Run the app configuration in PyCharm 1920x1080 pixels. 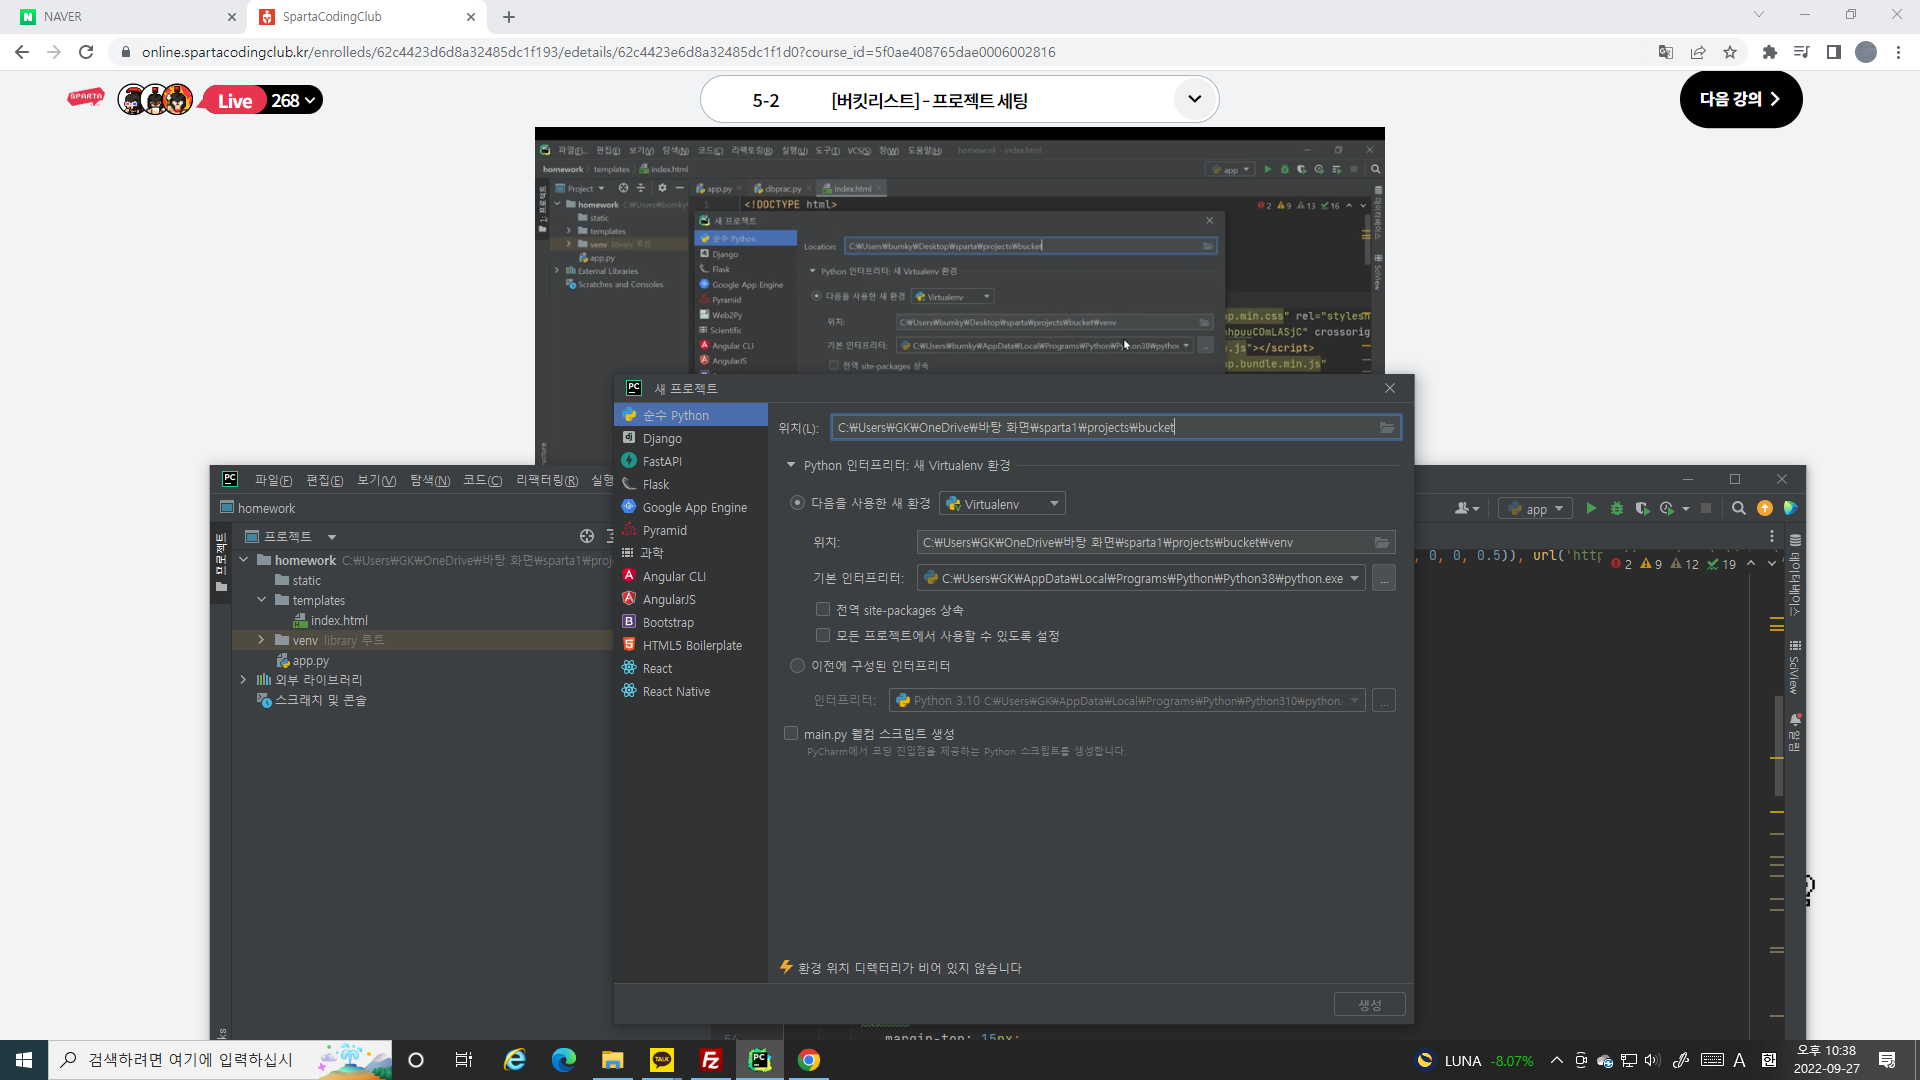pos(1591,508)
